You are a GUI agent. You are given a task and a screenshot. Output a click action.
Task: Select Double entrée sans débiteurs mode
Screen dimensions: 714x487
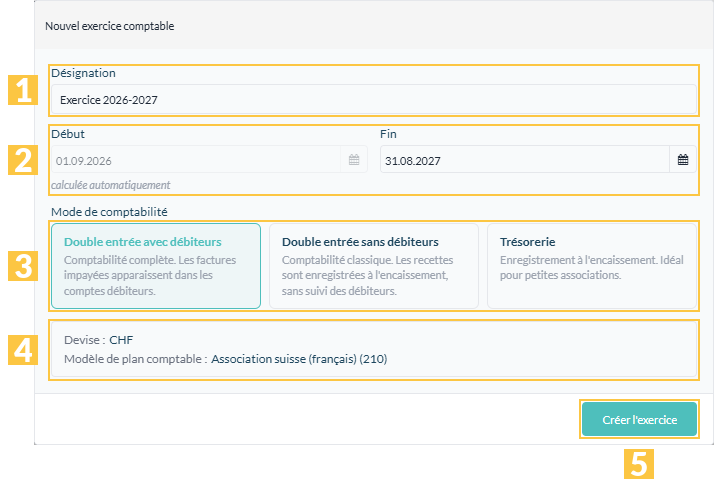click(x=374, y=266)
